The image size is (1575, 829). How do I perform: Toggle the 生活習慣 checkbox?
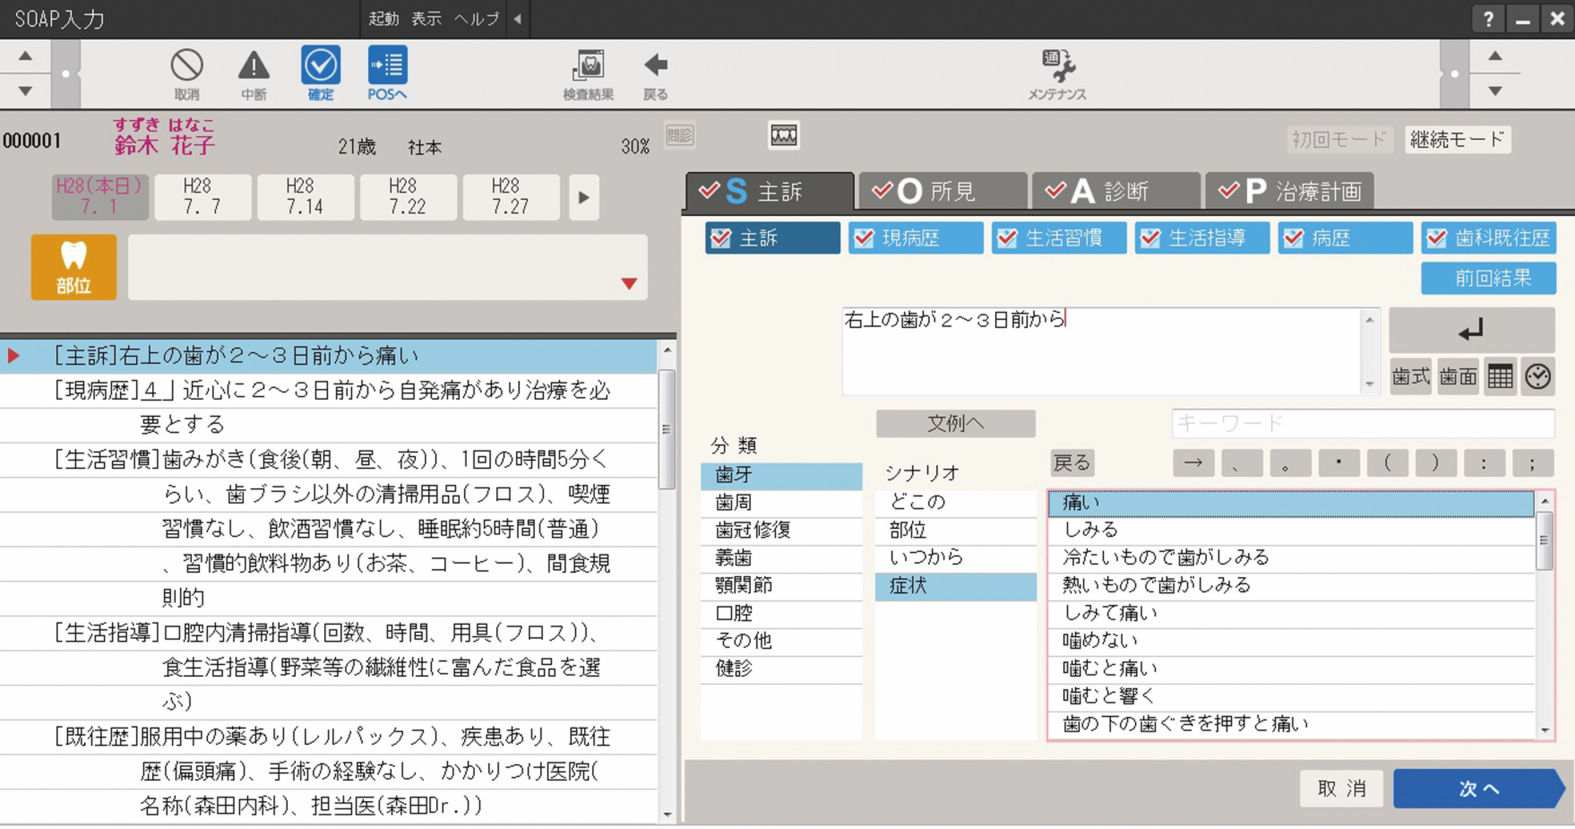pyautogui.click(x=1007, y=238)
